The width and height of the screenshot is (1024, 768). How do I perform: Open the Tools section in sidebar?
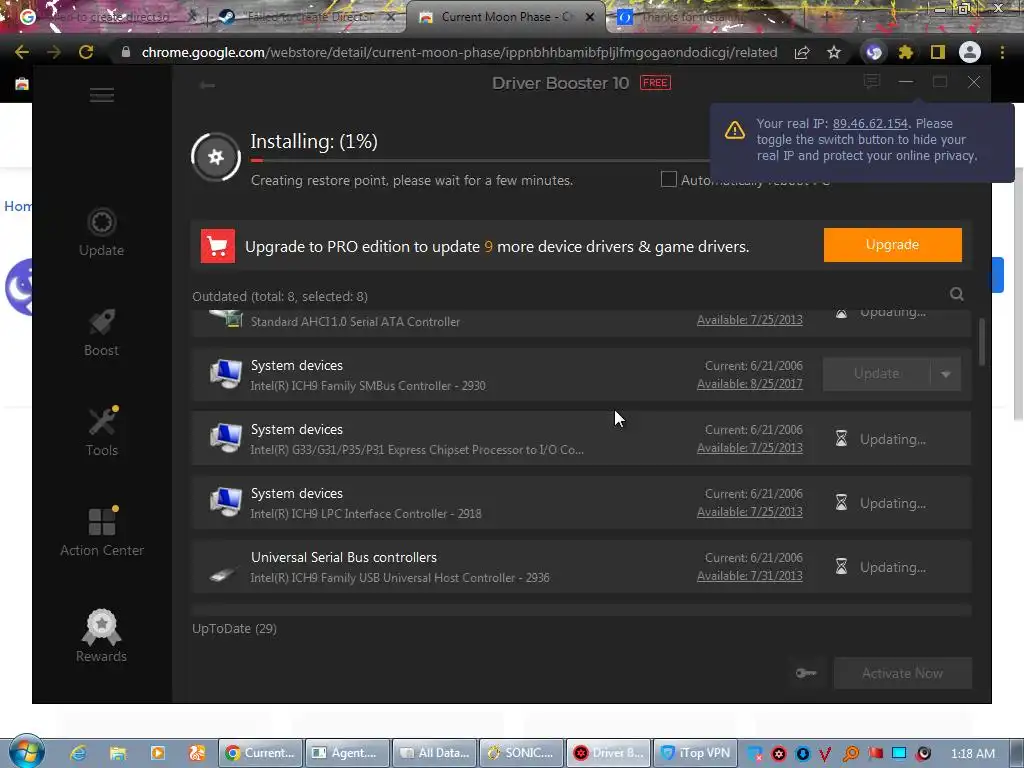(x=102, y=432)
